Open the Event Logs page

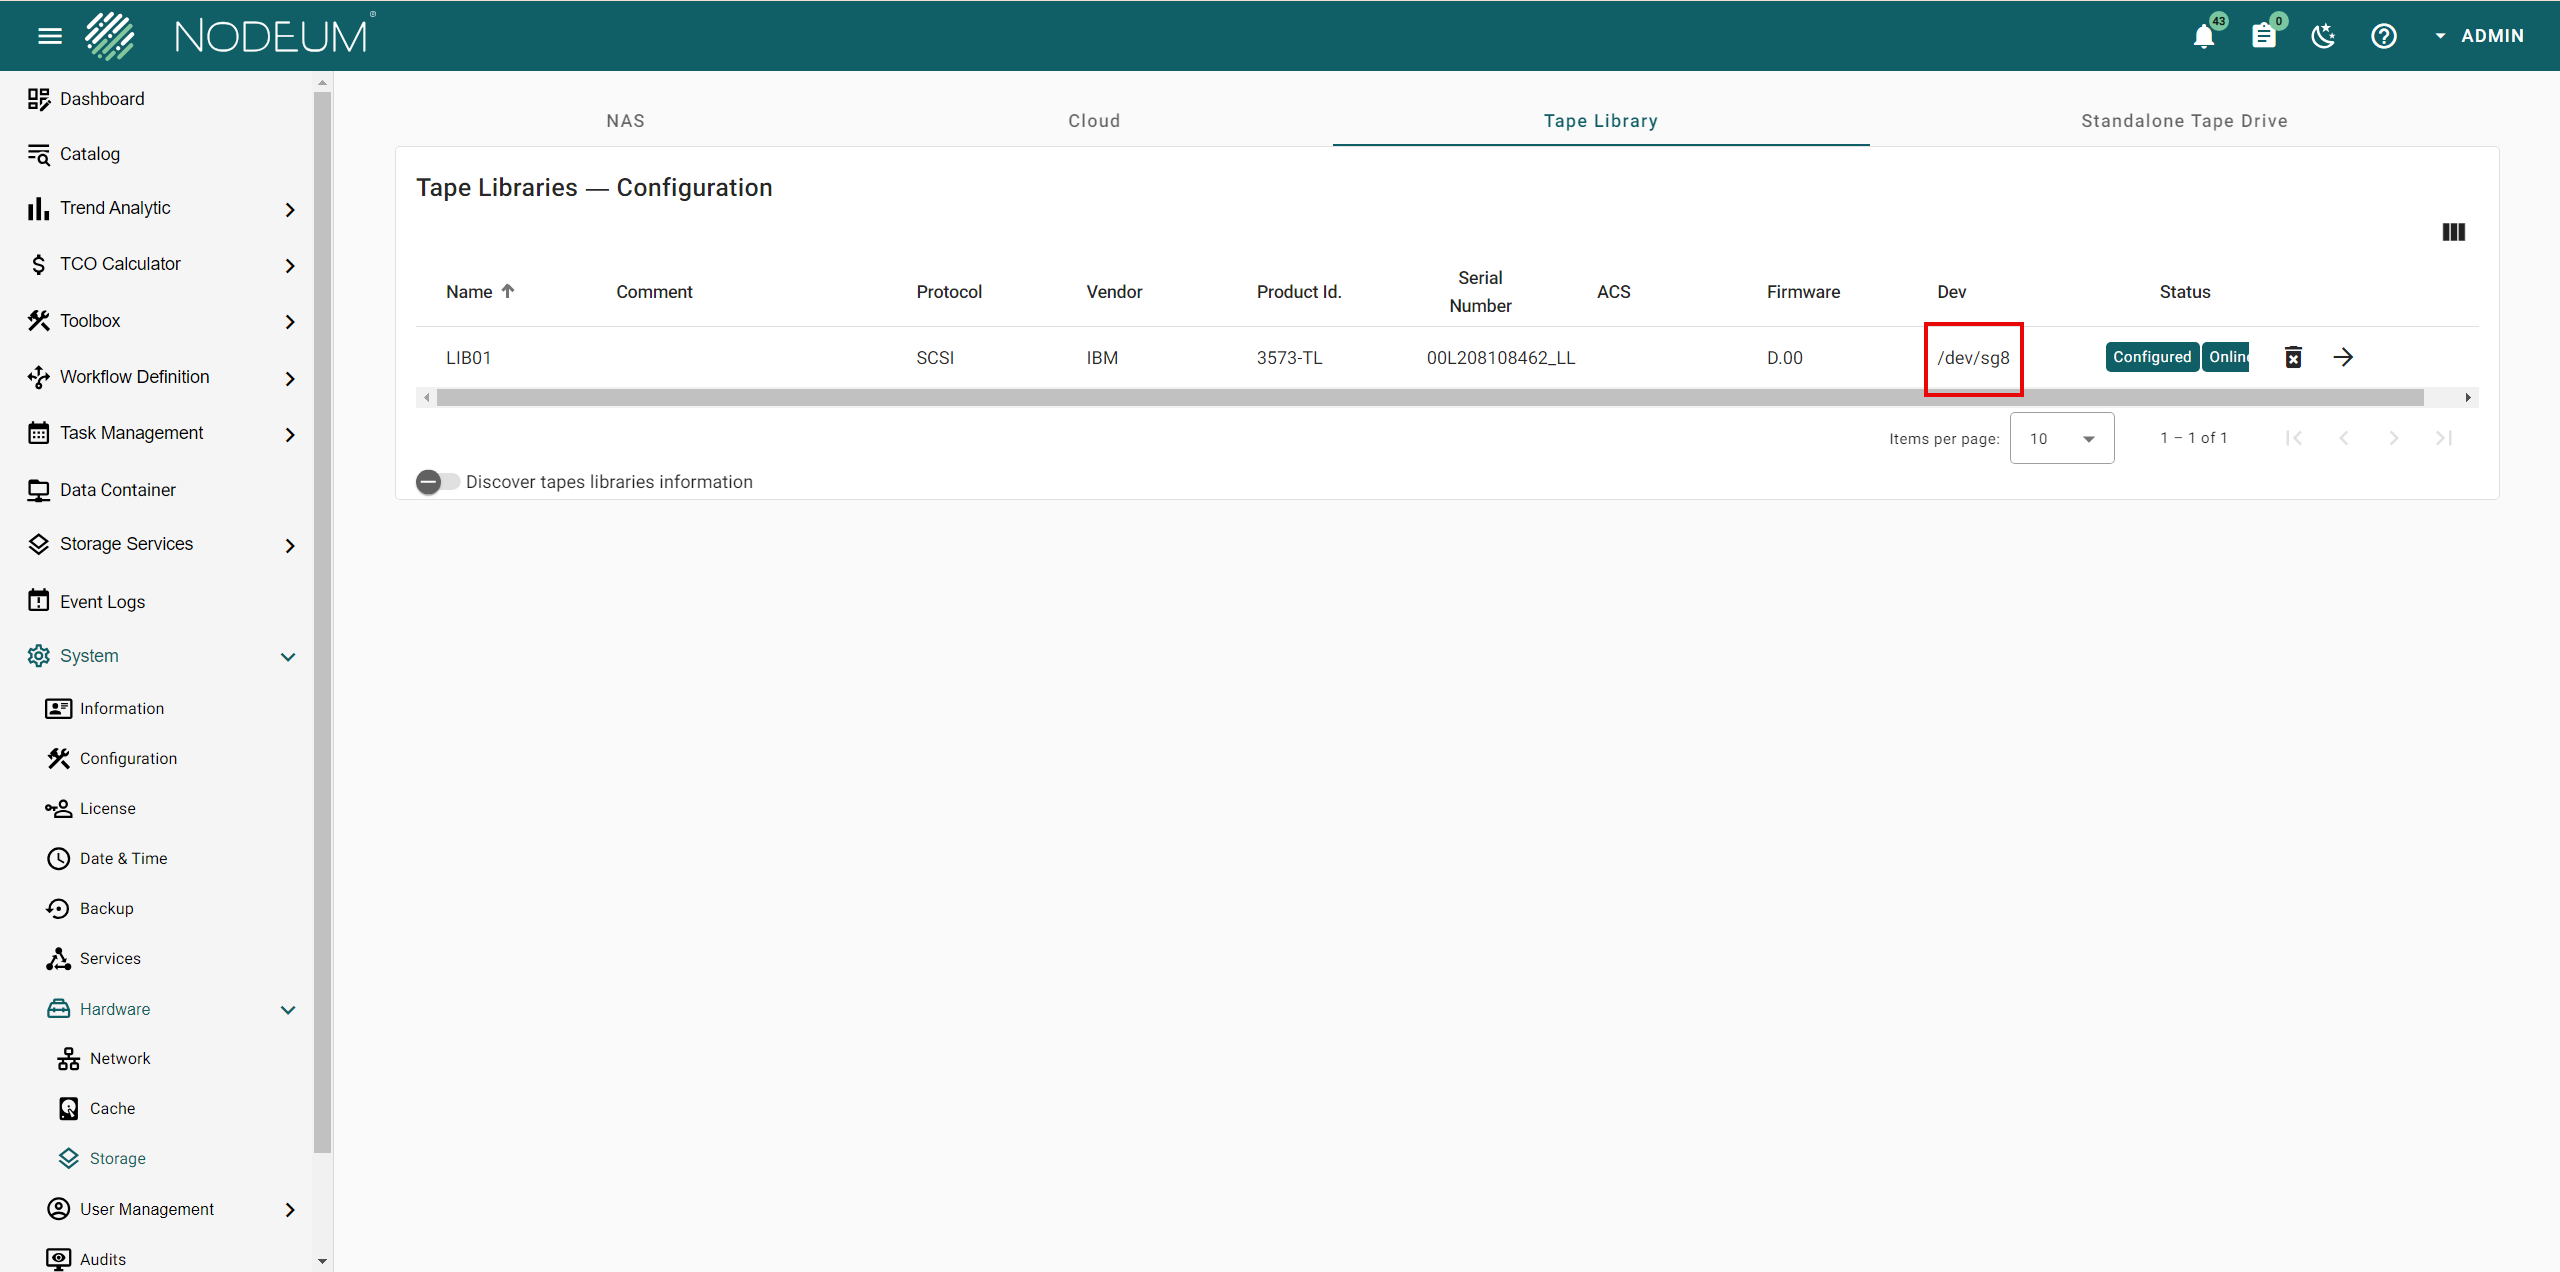(x=102, y=602)
